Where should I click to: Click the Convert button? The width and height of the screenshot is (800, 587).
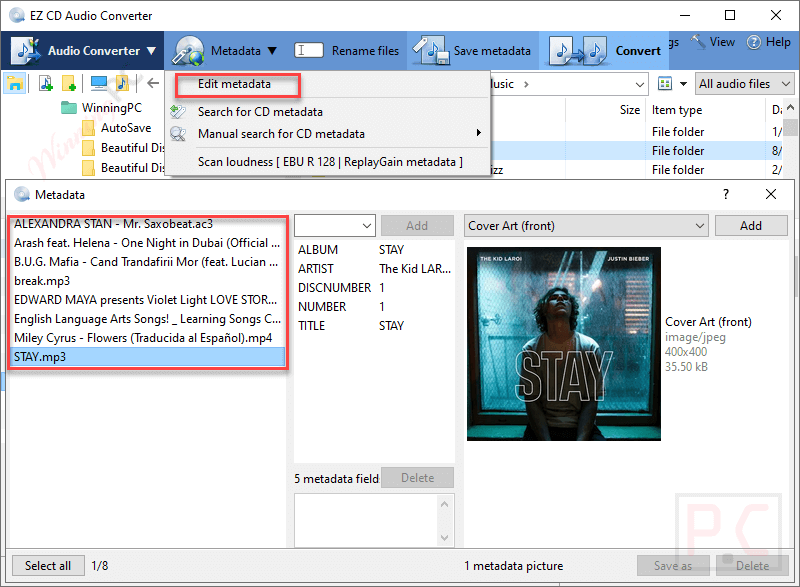tap(638, 50)
